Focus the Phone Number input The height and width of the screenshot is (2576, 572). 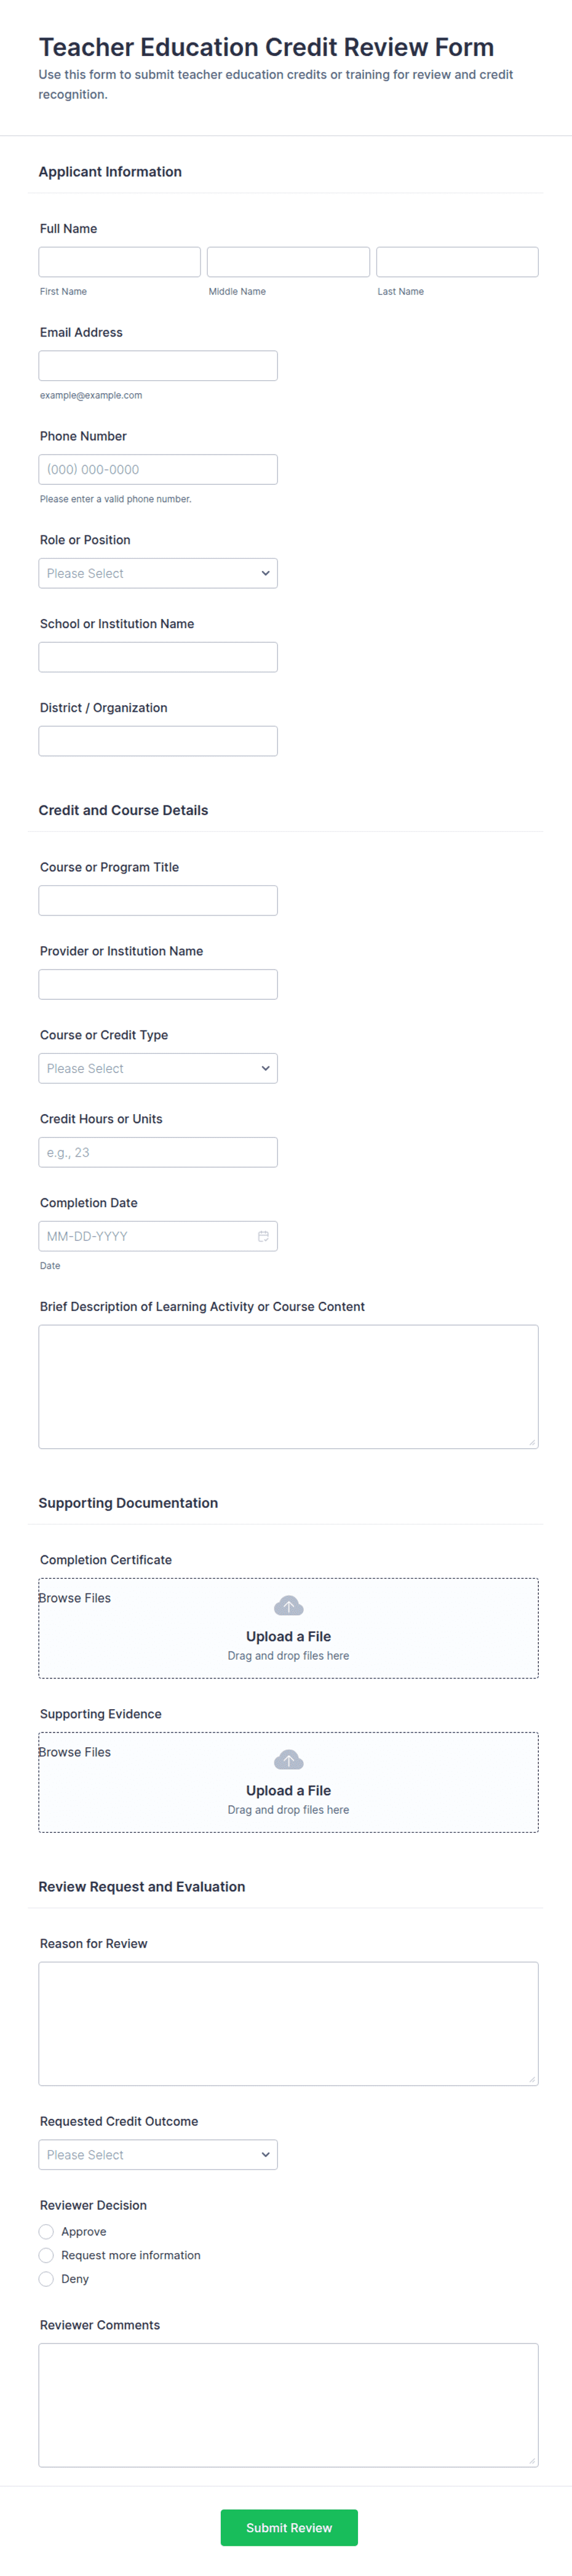(158, 469)
